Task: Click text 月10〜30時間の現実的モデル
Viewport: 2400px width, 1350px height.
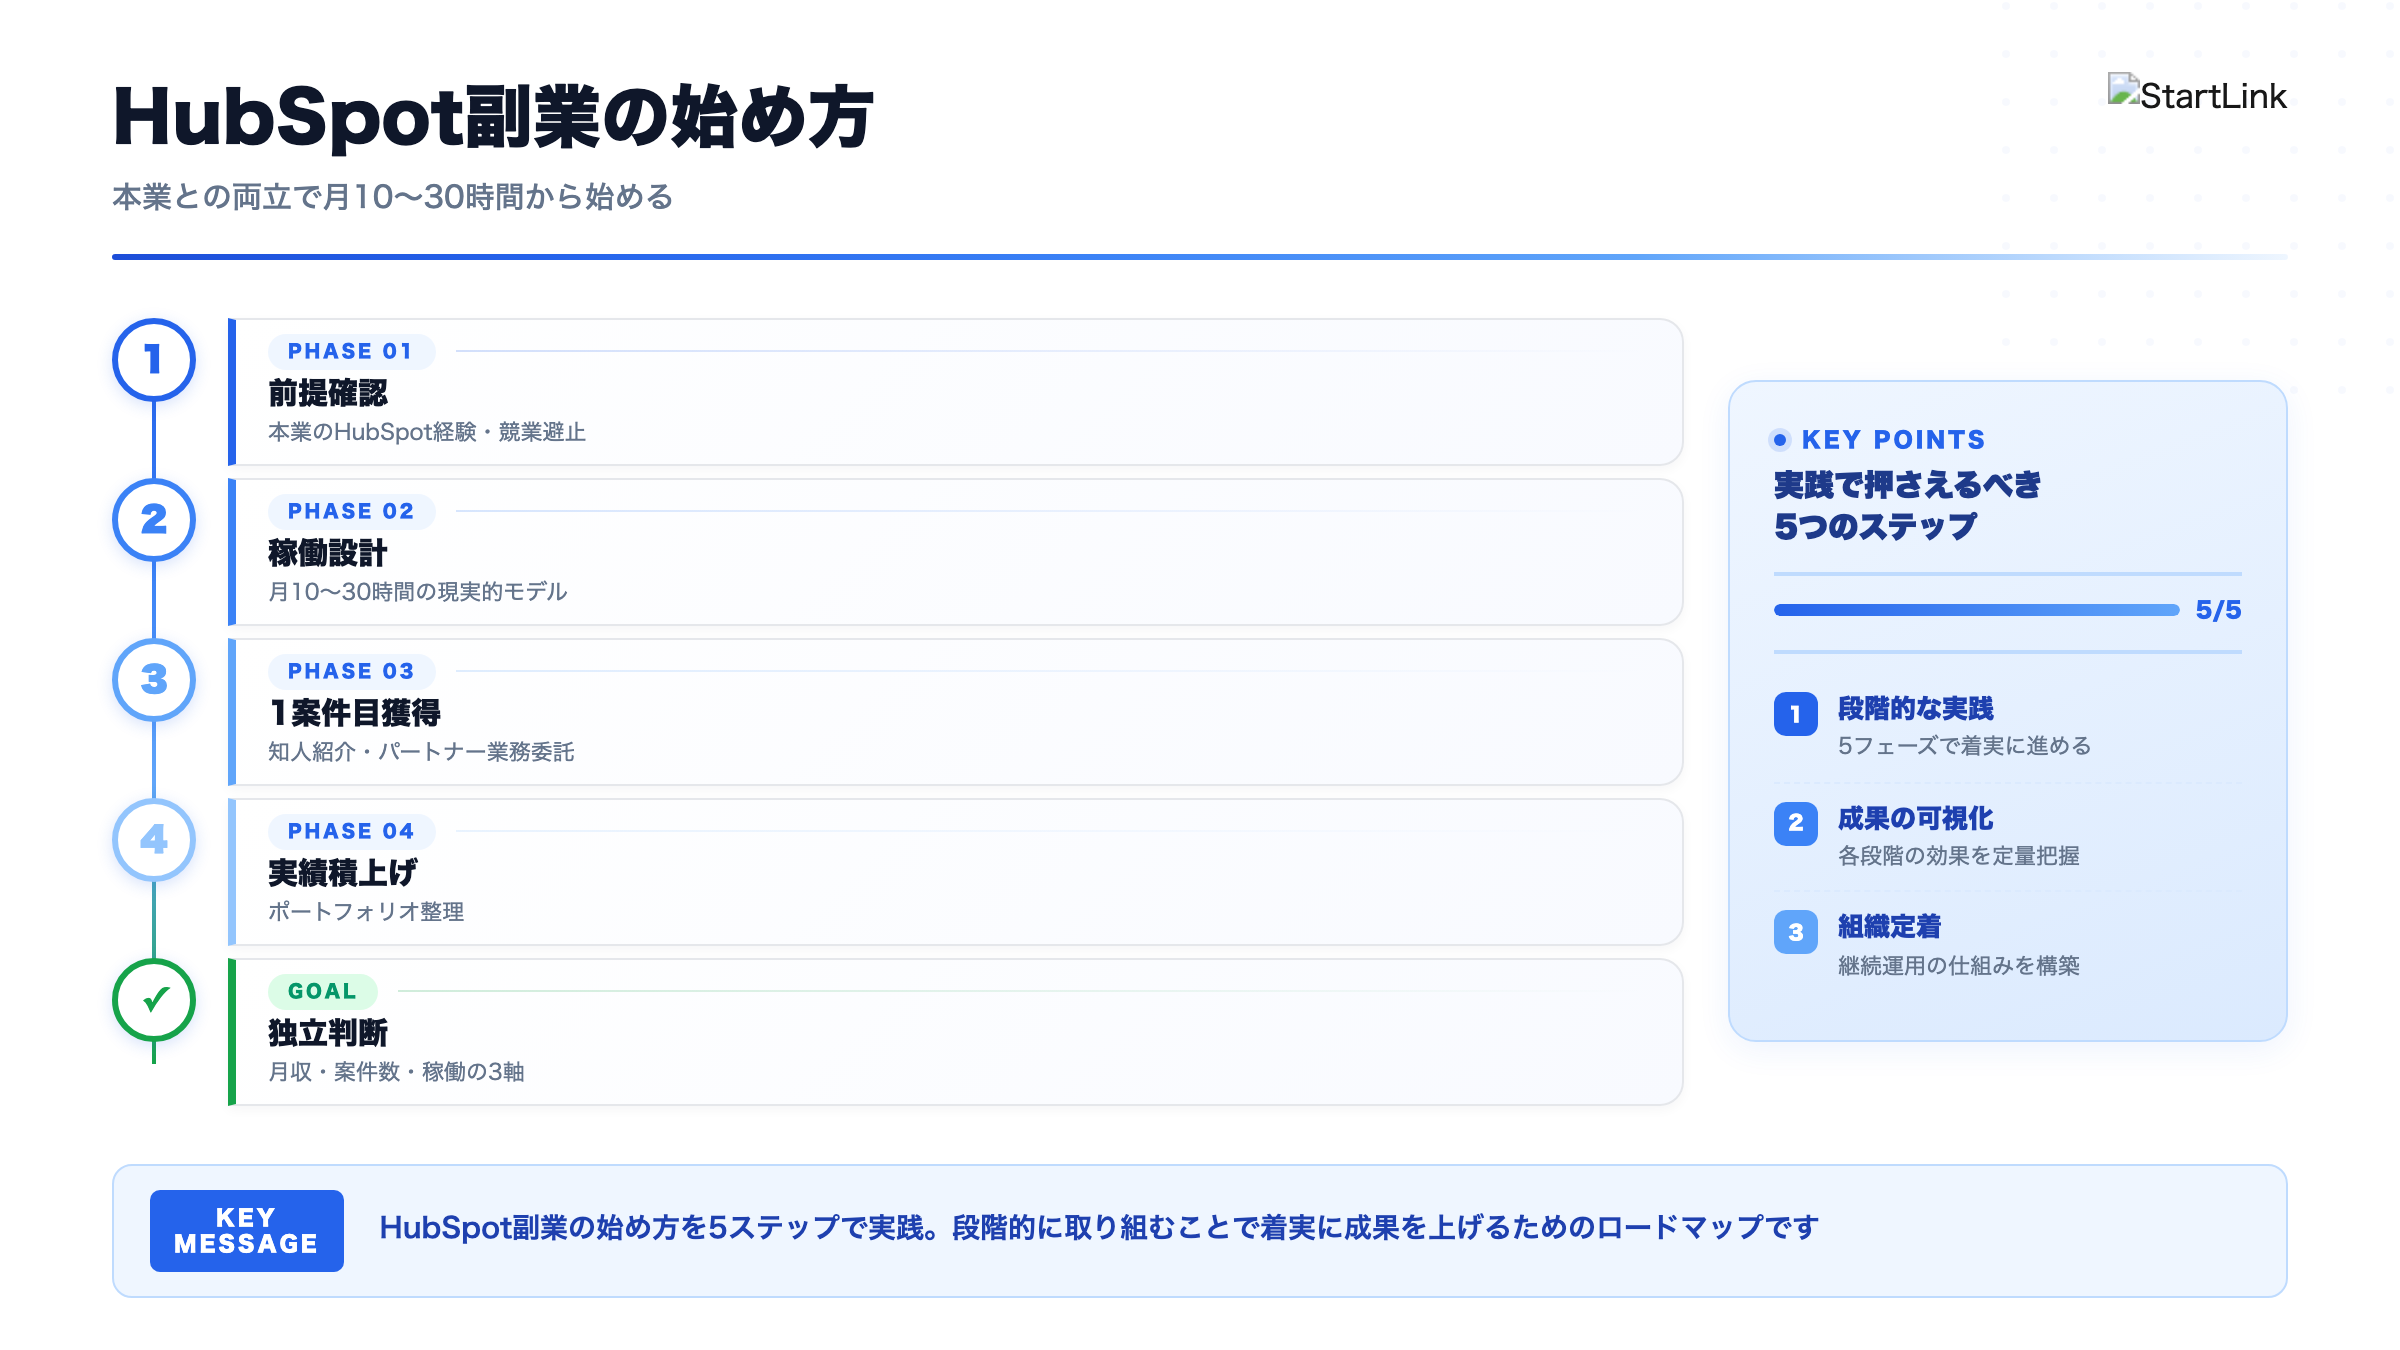Action: pos(418,592)
